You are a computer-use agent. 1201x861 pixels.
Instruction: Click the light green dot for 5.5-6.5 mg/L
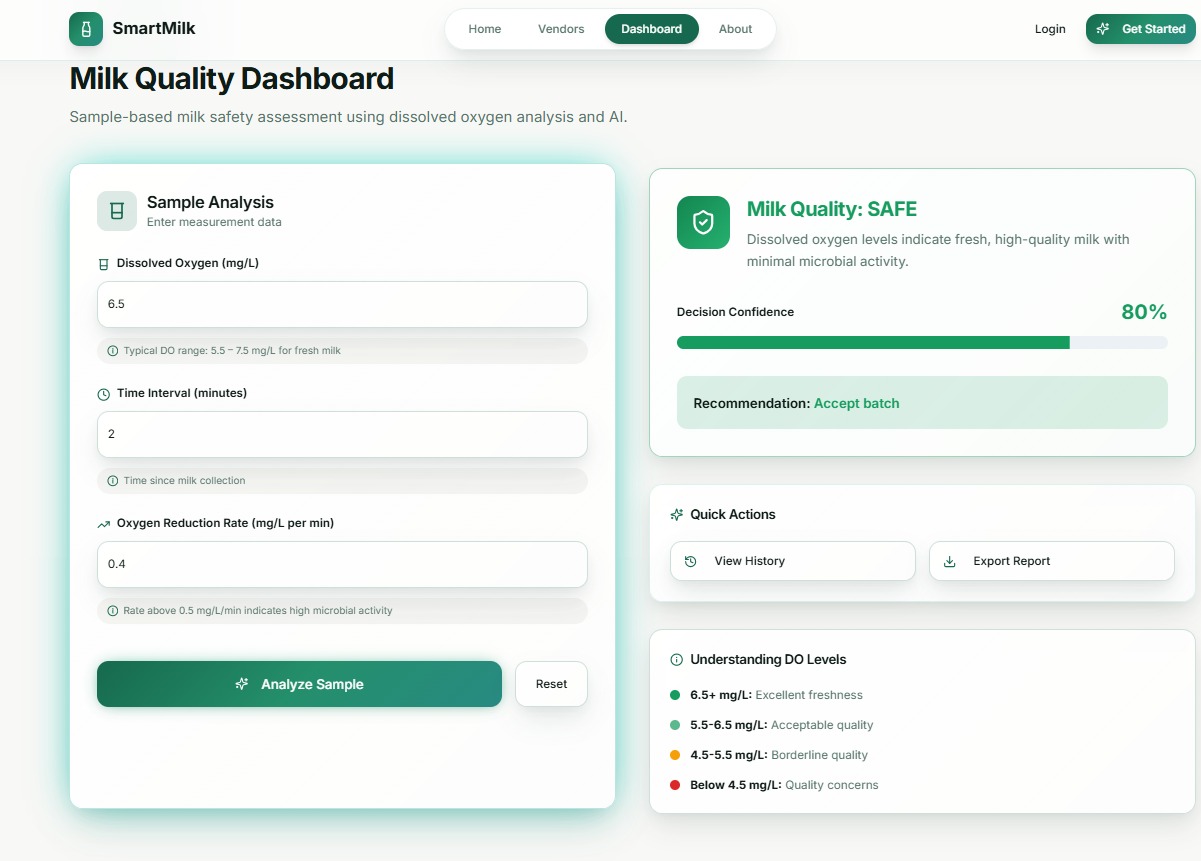pyautogui.click(x=675, y=725)
